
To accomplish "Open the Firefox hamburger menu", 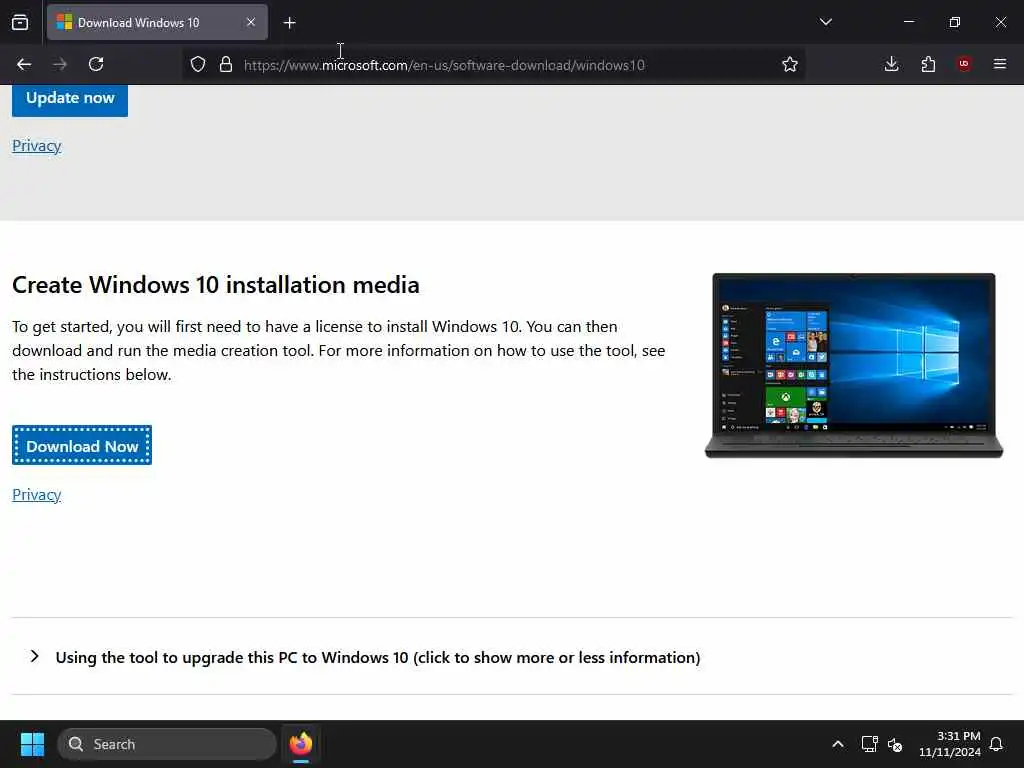I will point(1000,64).
